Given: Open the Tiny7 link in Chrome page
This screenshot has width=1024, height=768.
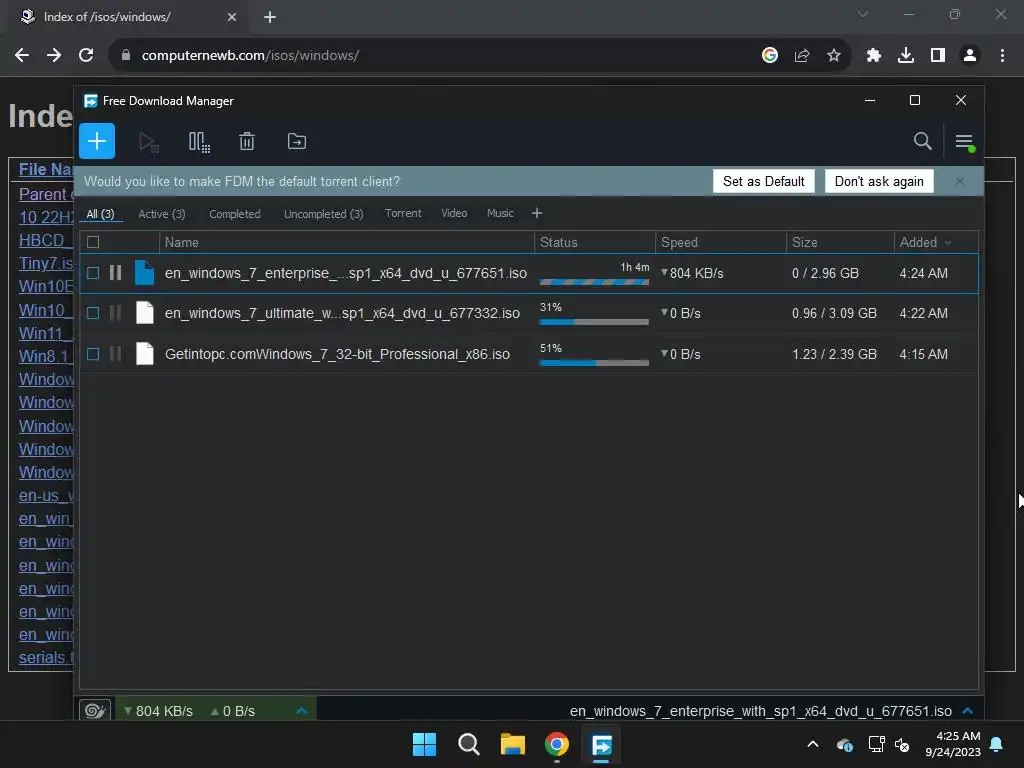Looking at the screenshot, I should pos(46,263).
